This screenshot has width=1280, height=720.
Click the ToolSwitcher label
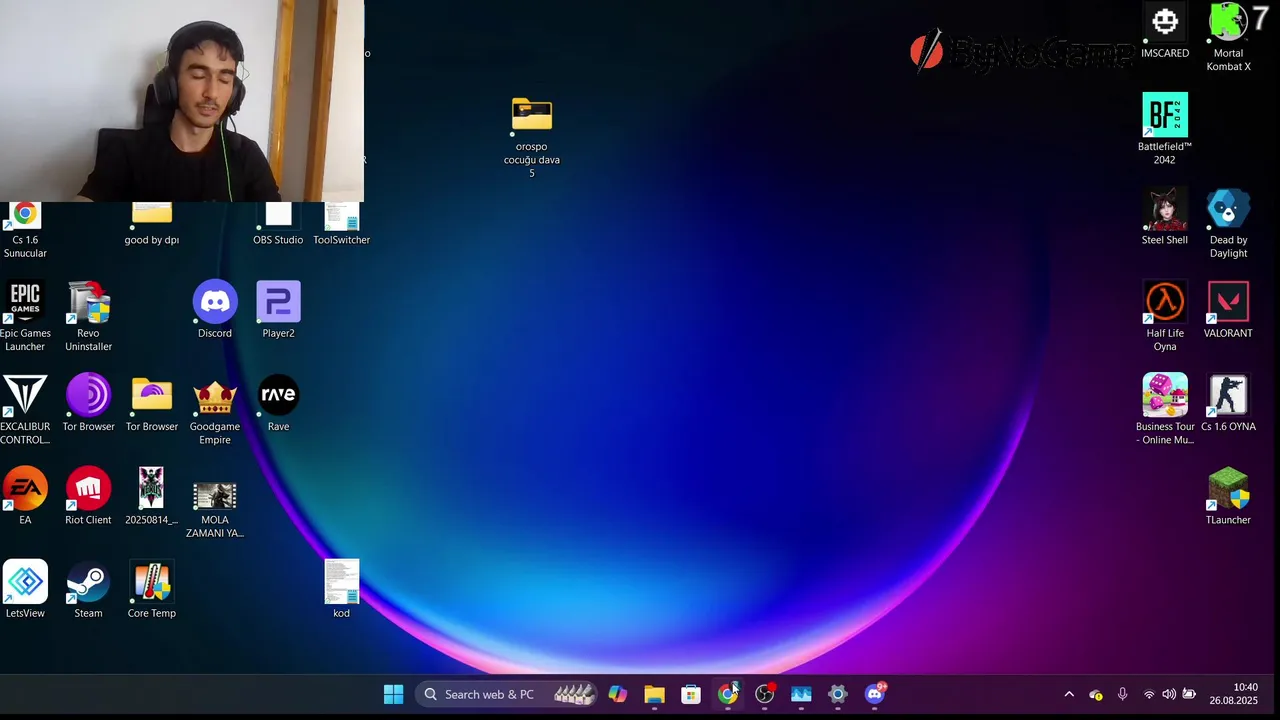(x=342, y=240)
